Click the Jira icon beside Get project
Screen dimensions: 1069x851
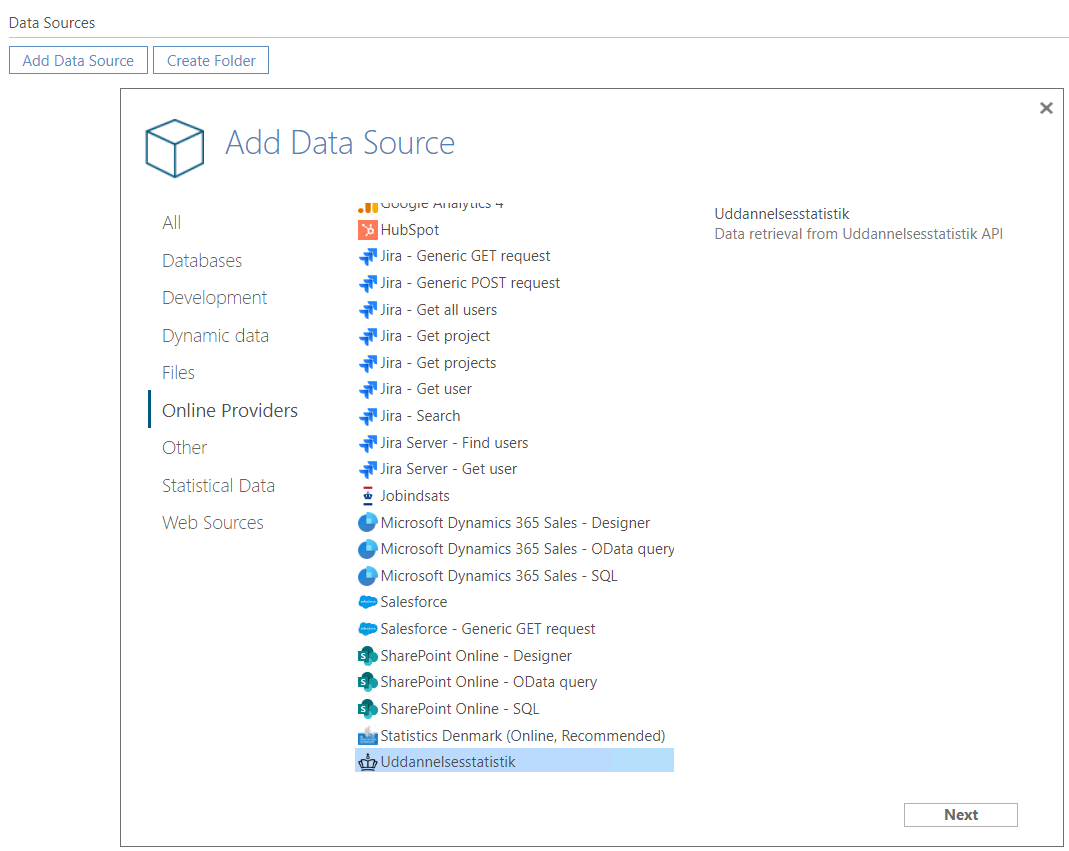[367, 336]
